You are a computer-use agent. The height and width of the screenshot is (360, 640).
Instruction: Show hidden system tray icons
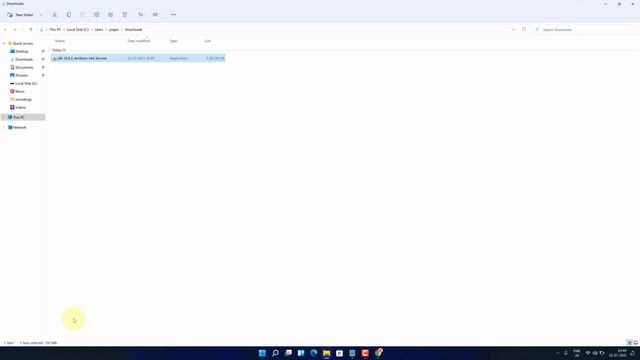point(558,353)
